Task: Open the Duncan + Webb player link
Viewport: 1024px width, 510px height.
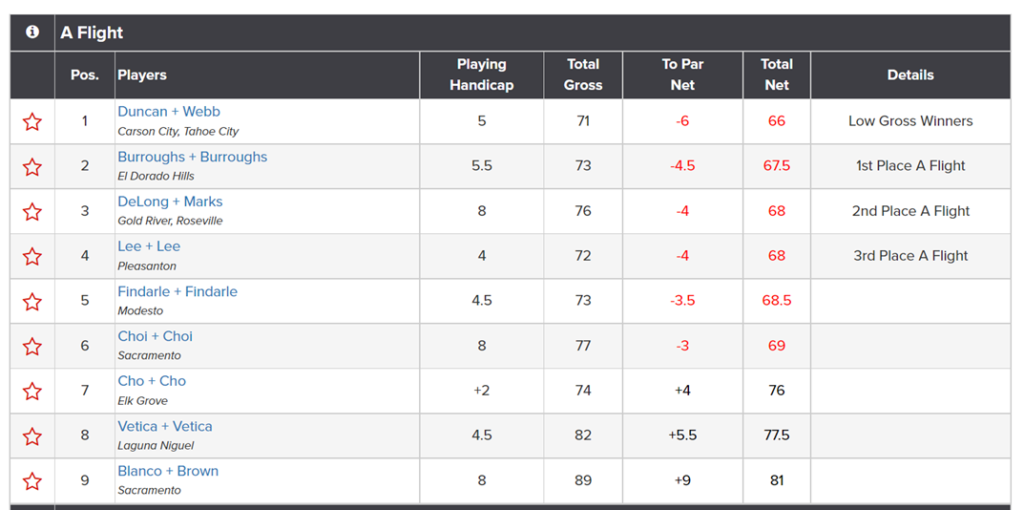Action: (x=169, y=112)
